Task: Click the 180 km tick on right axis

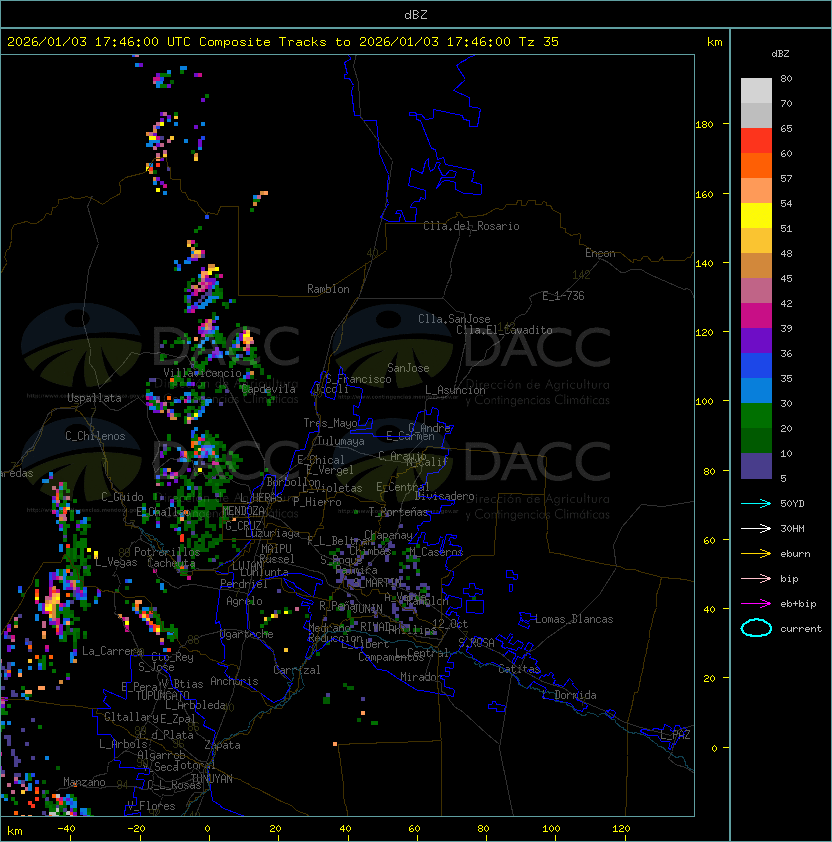Action: tap(704, 125)
